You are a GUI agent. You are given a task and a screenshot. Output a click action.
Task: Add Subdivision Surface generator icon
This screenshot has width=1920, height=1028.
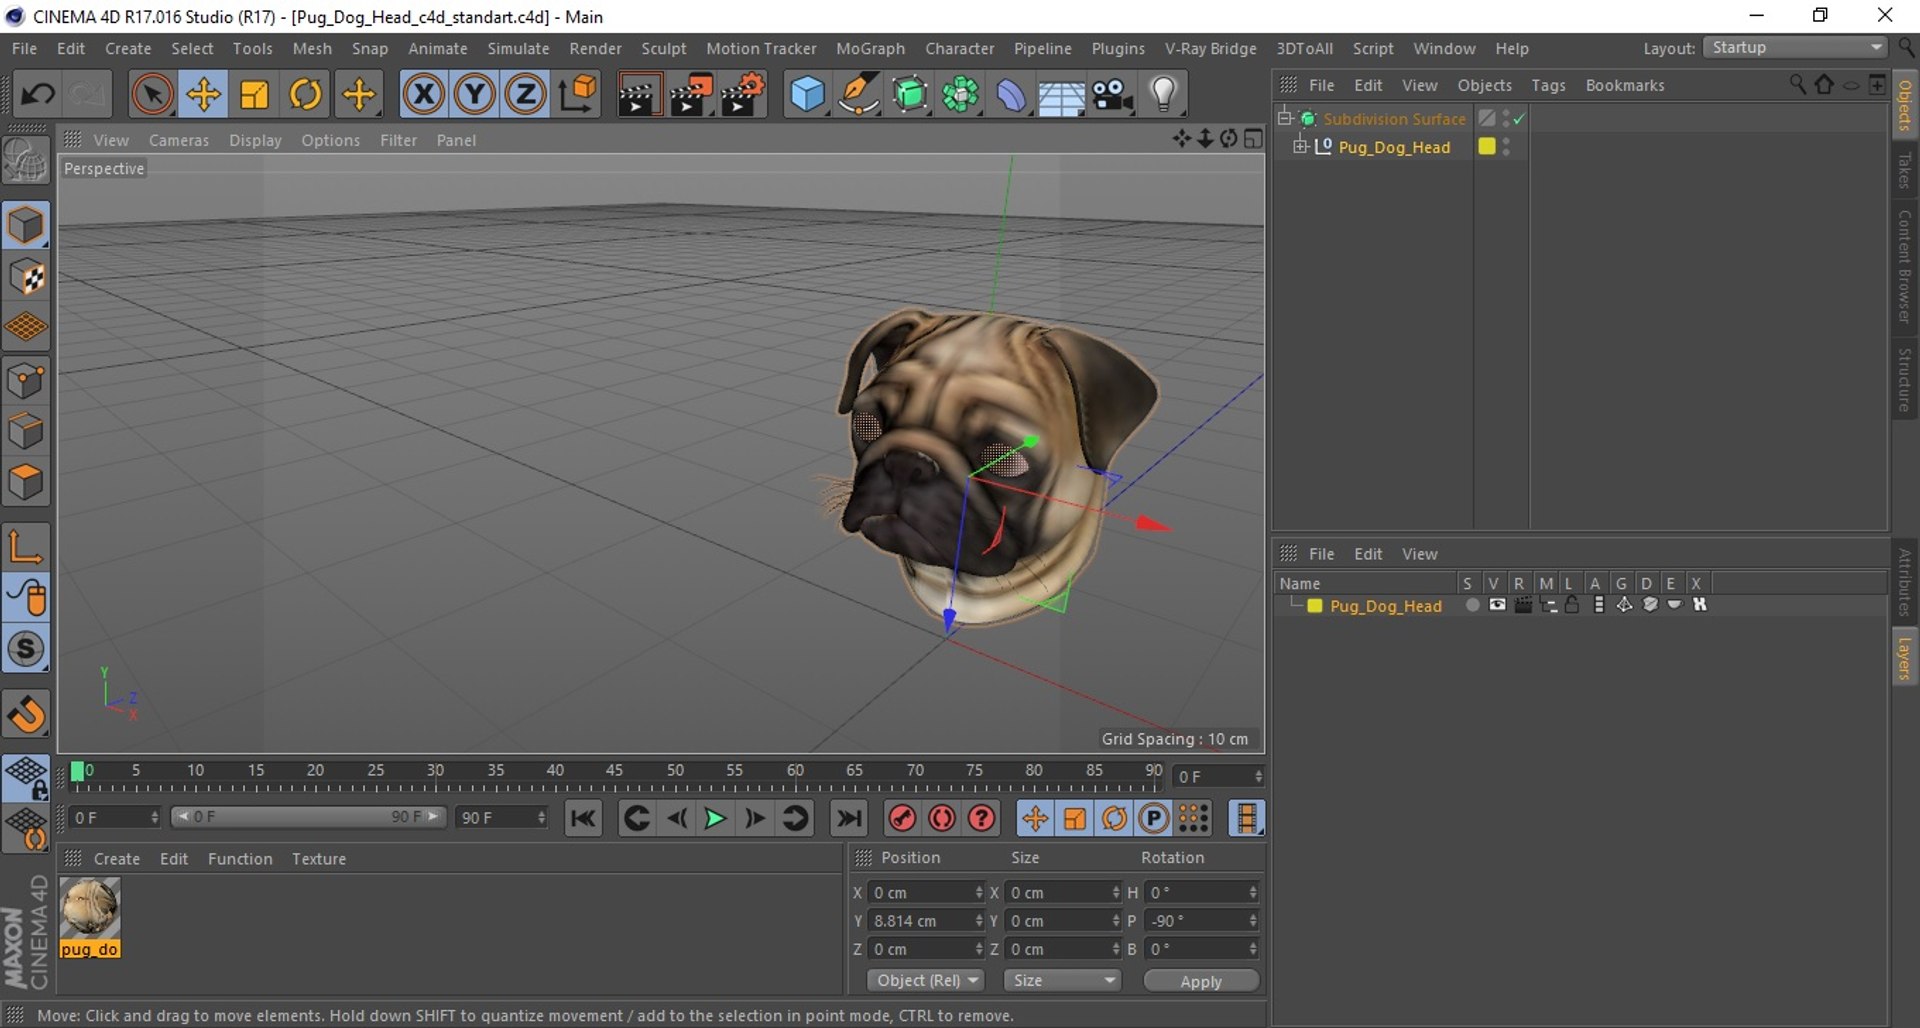tap(909, 95)
